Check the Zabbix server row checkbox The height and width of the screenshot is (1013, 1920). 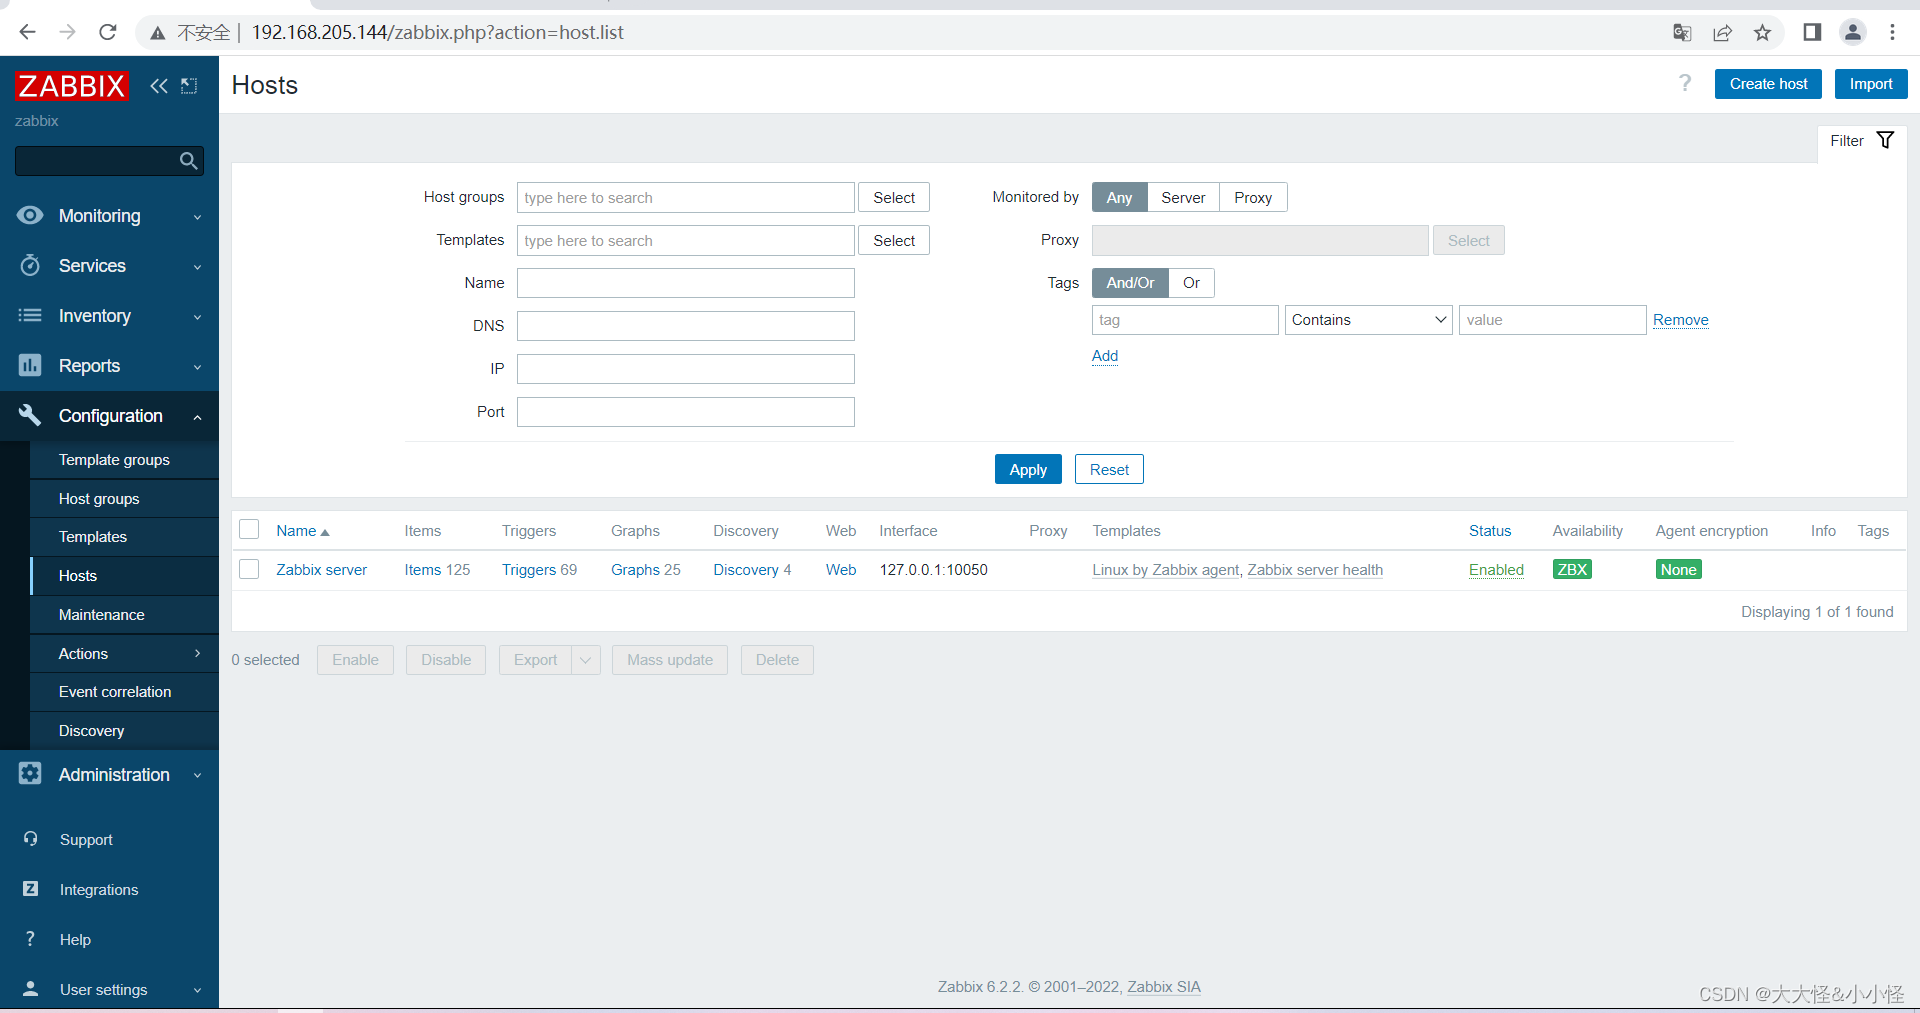250,569
